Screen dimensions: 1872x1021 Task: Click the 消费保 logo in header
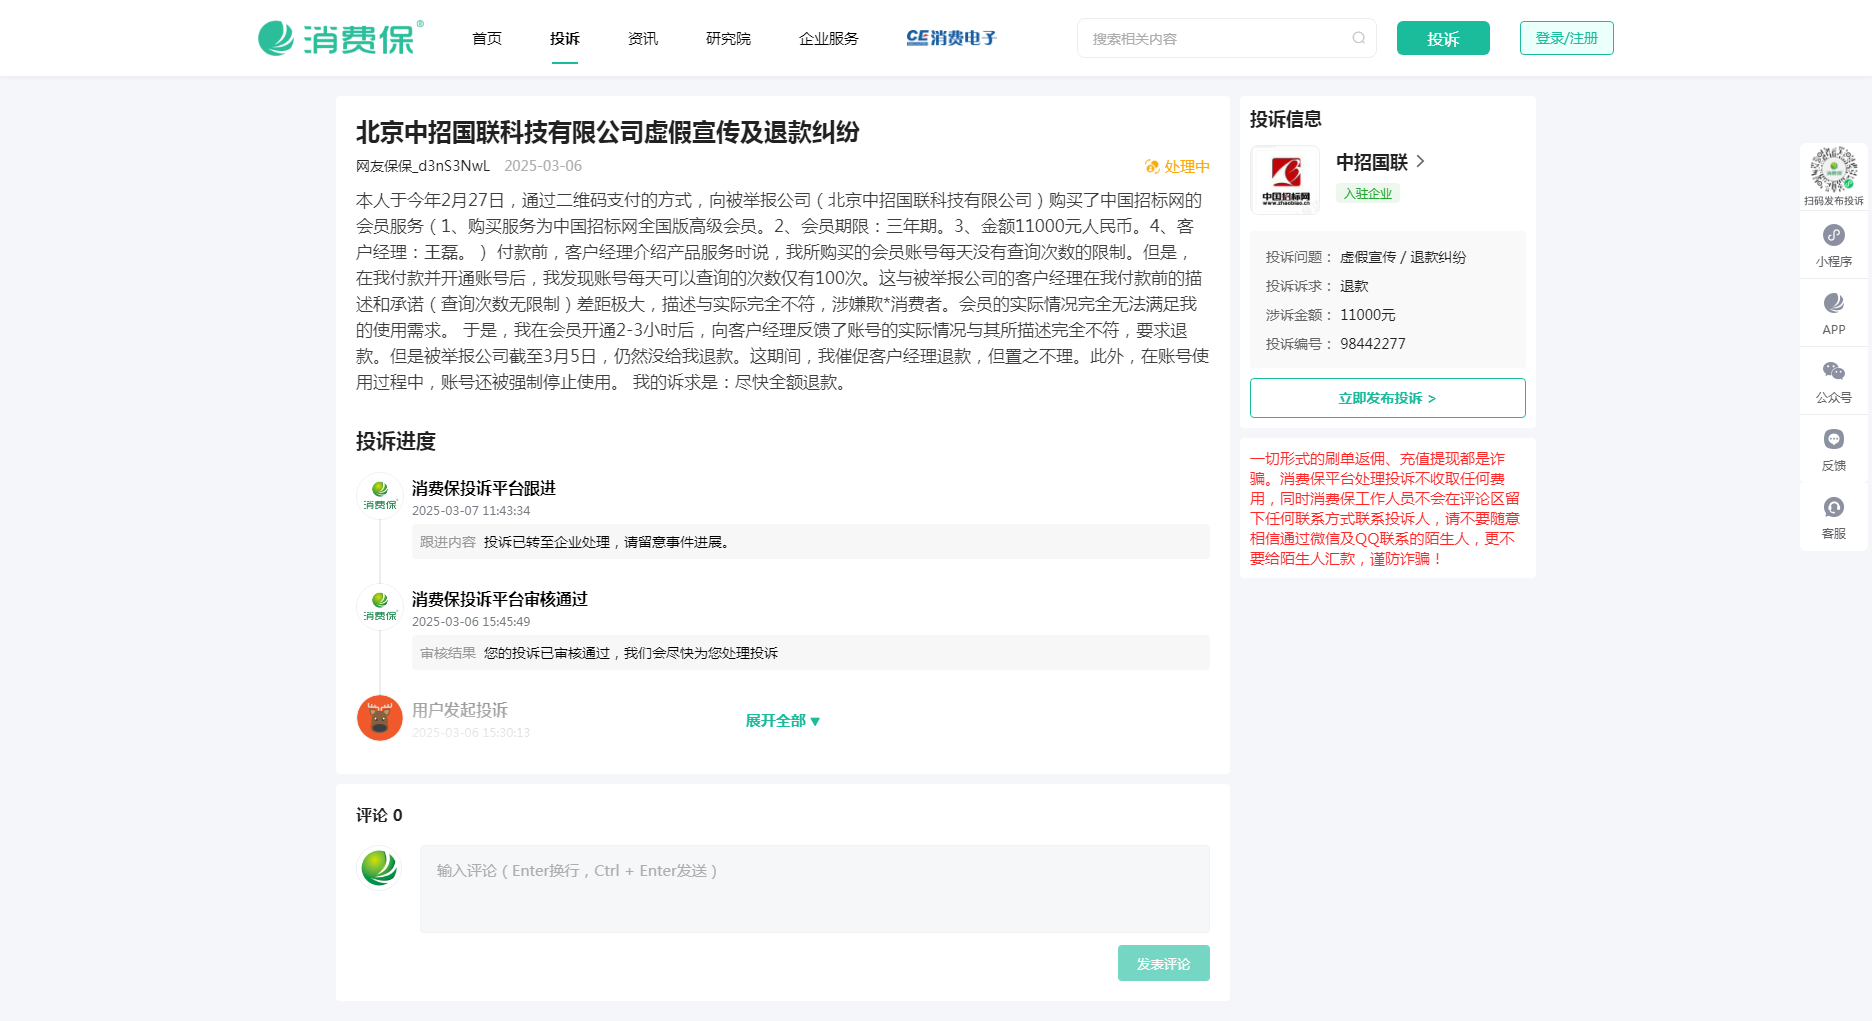point(340,38)
